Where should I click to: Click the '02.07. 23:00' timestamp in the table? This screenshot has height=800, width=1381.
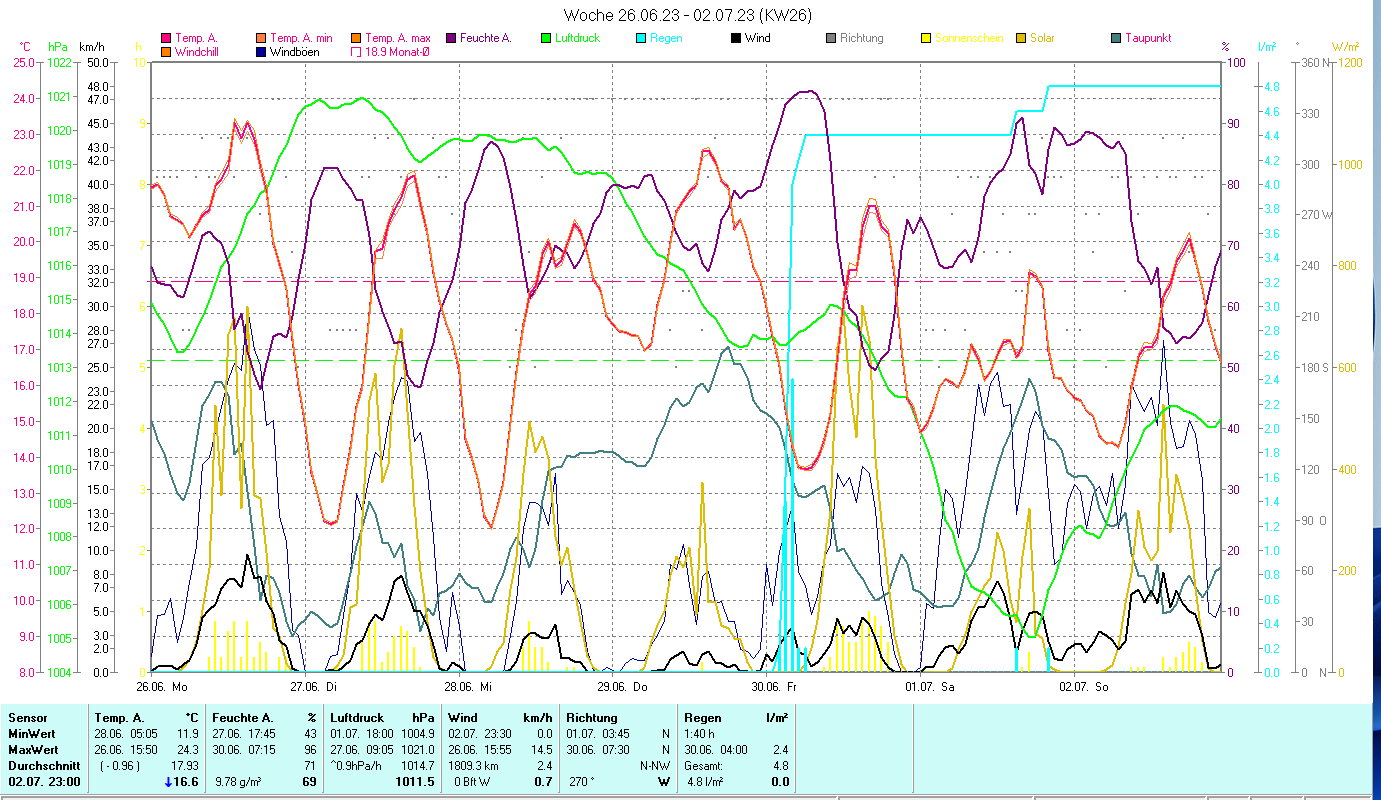(x=44, y=782)
